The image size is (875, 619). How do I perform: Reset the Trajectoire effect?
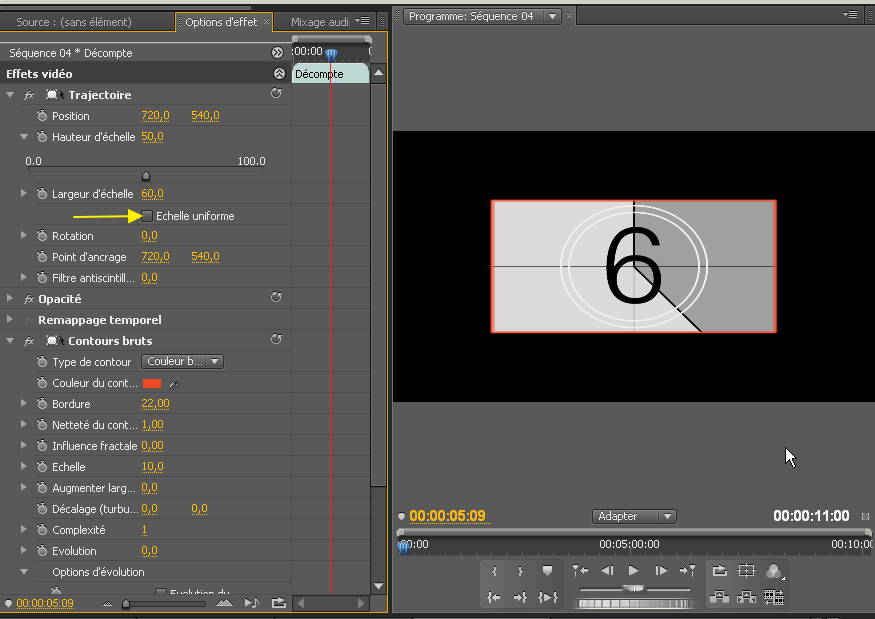(276, 94)
